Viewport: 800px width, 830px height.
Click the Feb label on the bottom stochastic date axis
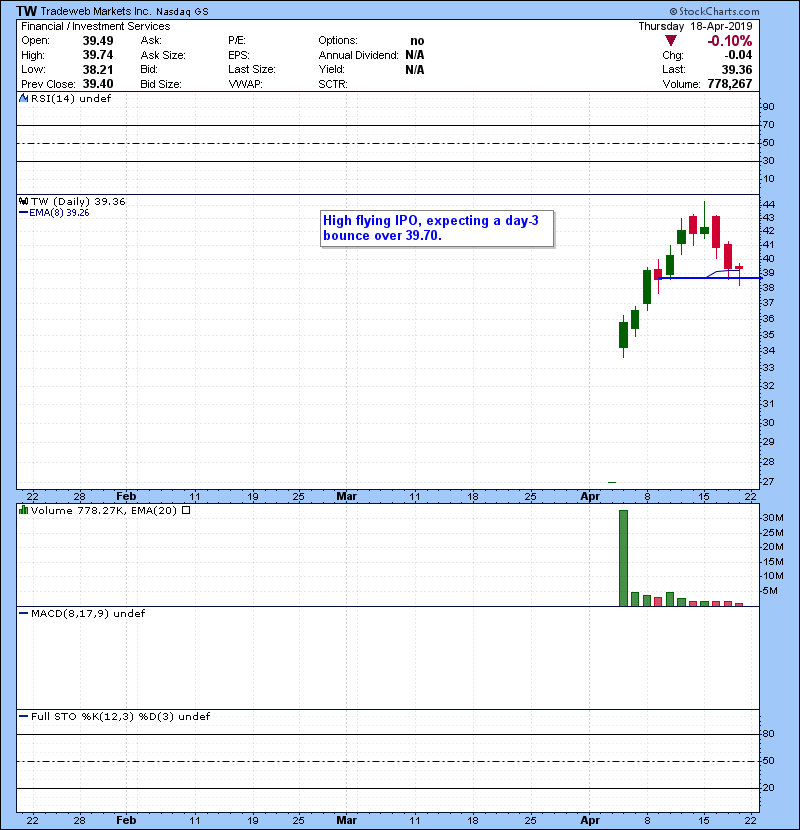tap(126, 820)
